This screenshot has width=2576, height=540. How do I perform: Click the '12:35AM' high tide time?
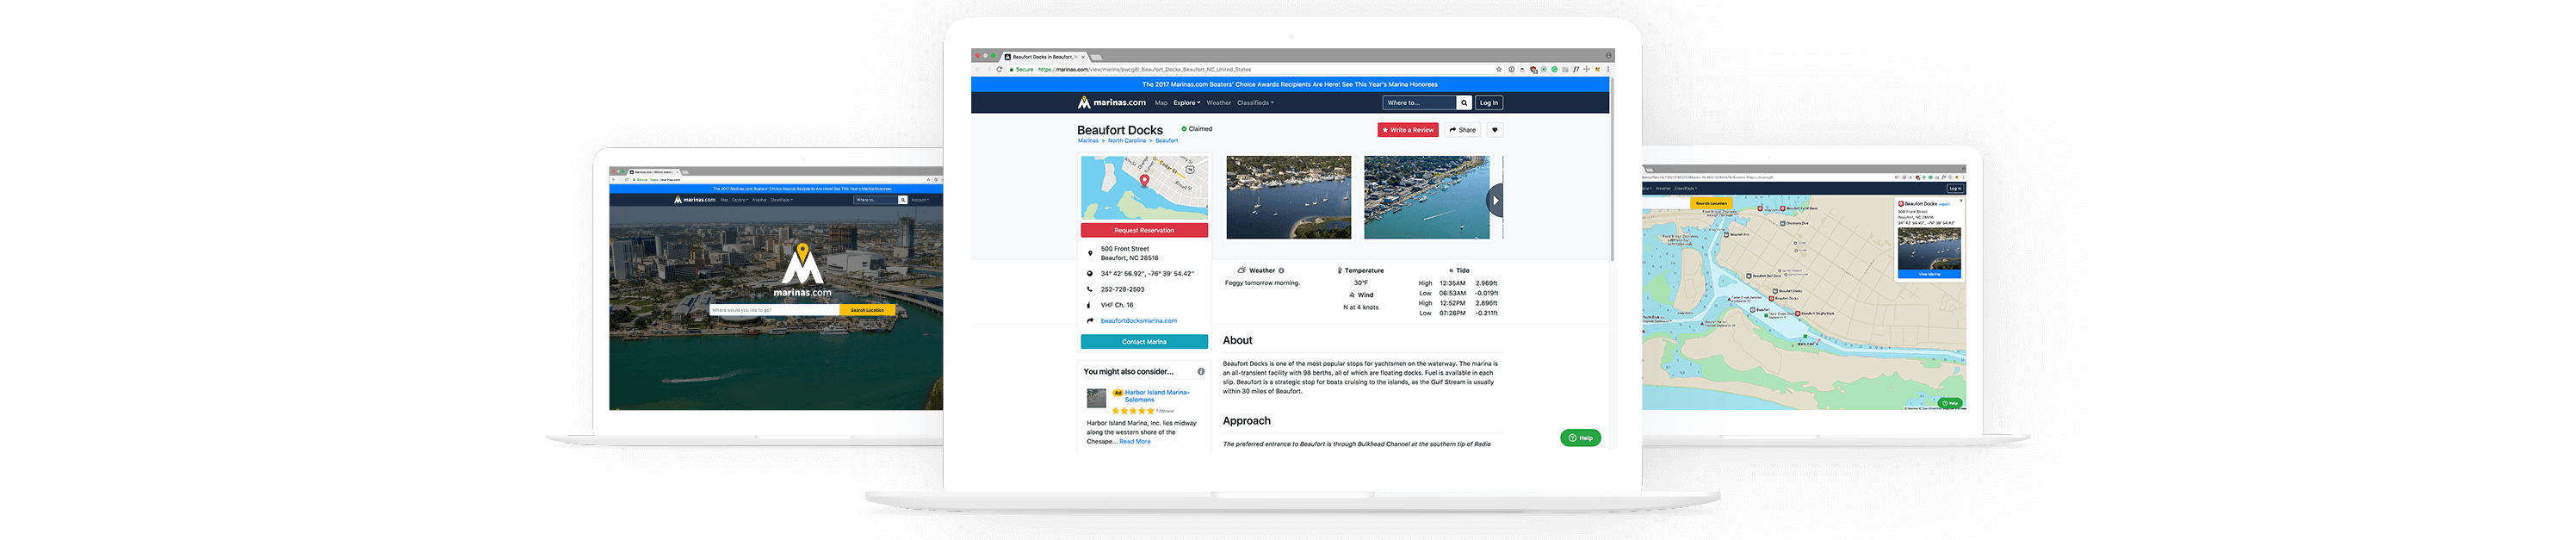click(x=1452, y=283)
